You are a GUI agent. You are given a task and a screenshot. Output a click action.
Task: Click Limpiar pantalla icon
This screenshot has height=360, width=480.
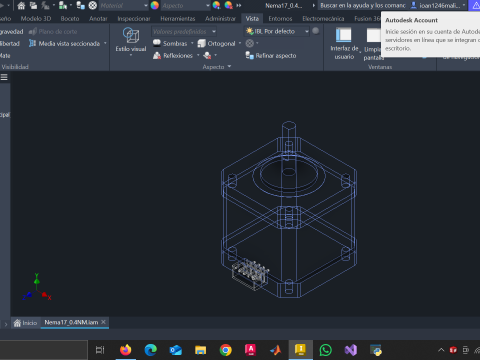click(x=373, y=35)
